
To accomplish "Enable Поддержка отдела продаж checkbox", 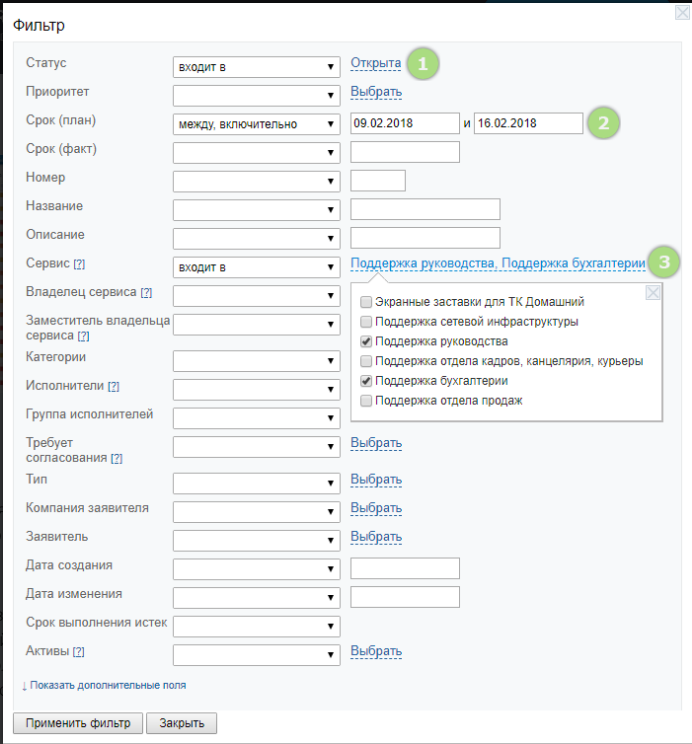I will point(367,401).
